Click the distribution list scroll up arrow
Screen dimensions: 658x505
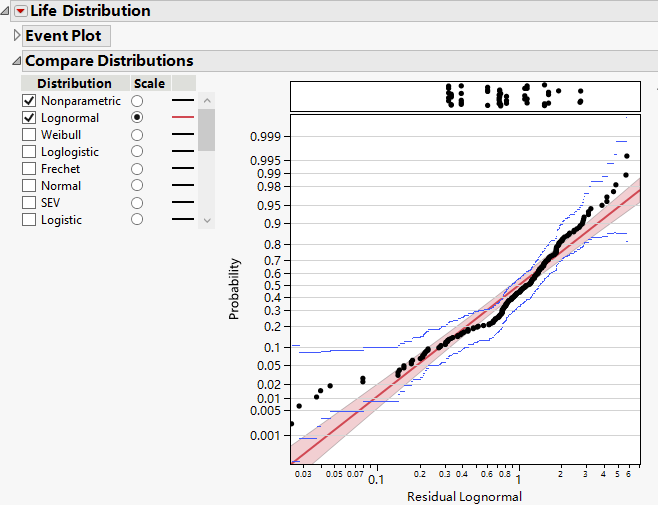coord(206,100)
